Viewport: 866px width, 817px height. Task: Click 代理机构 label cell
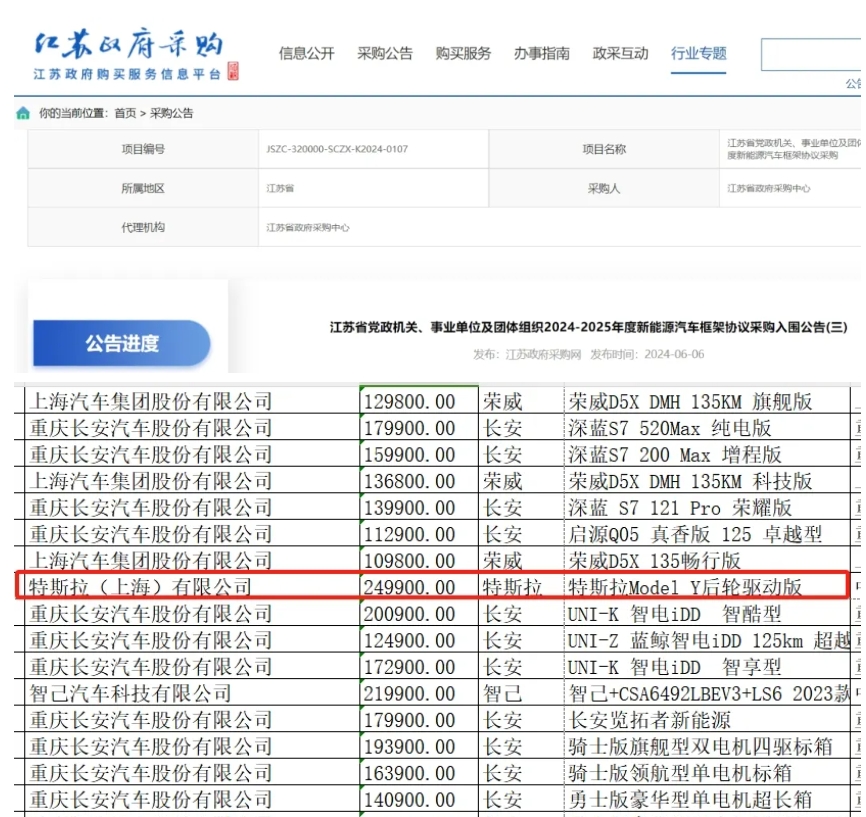click(143, 227)
